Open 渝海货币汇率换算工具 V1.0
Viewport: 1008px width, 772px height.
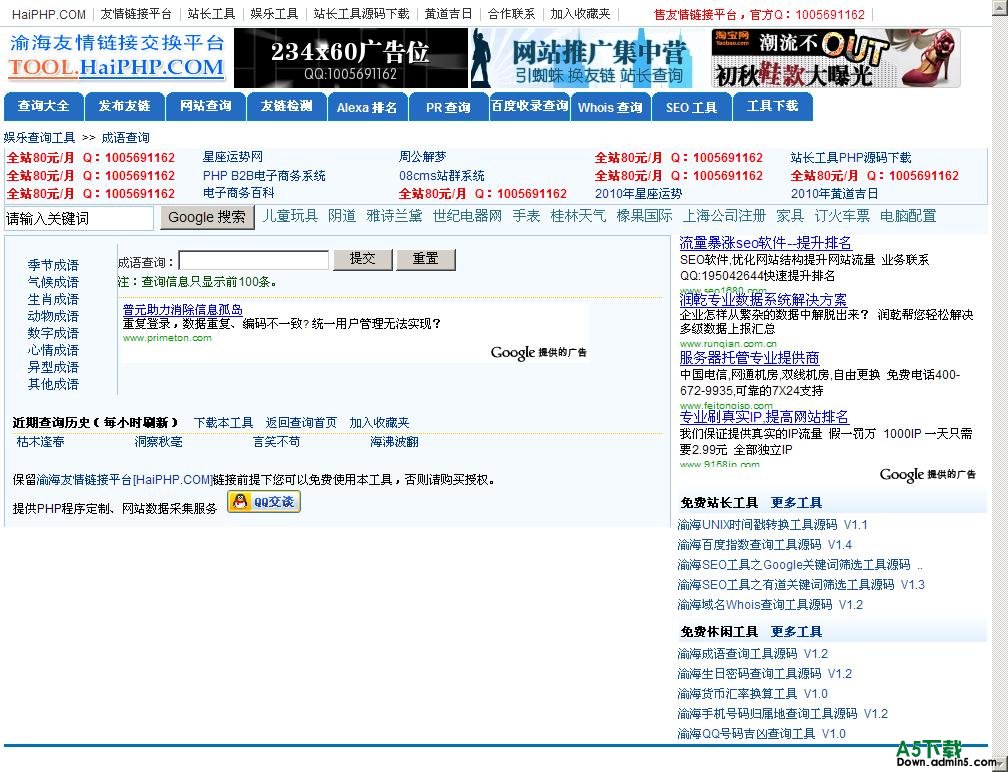point(753,694)
